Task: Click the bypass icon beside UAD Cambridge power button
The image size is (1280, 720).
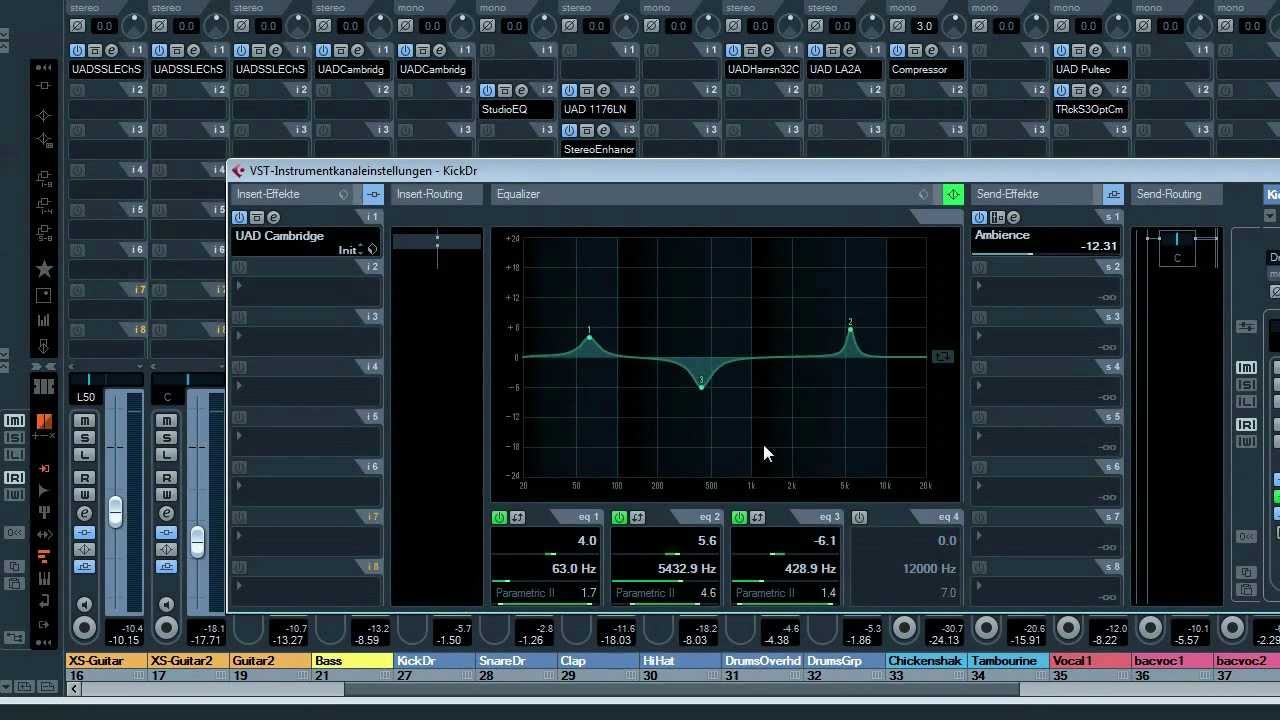Action: click(256, 217)
